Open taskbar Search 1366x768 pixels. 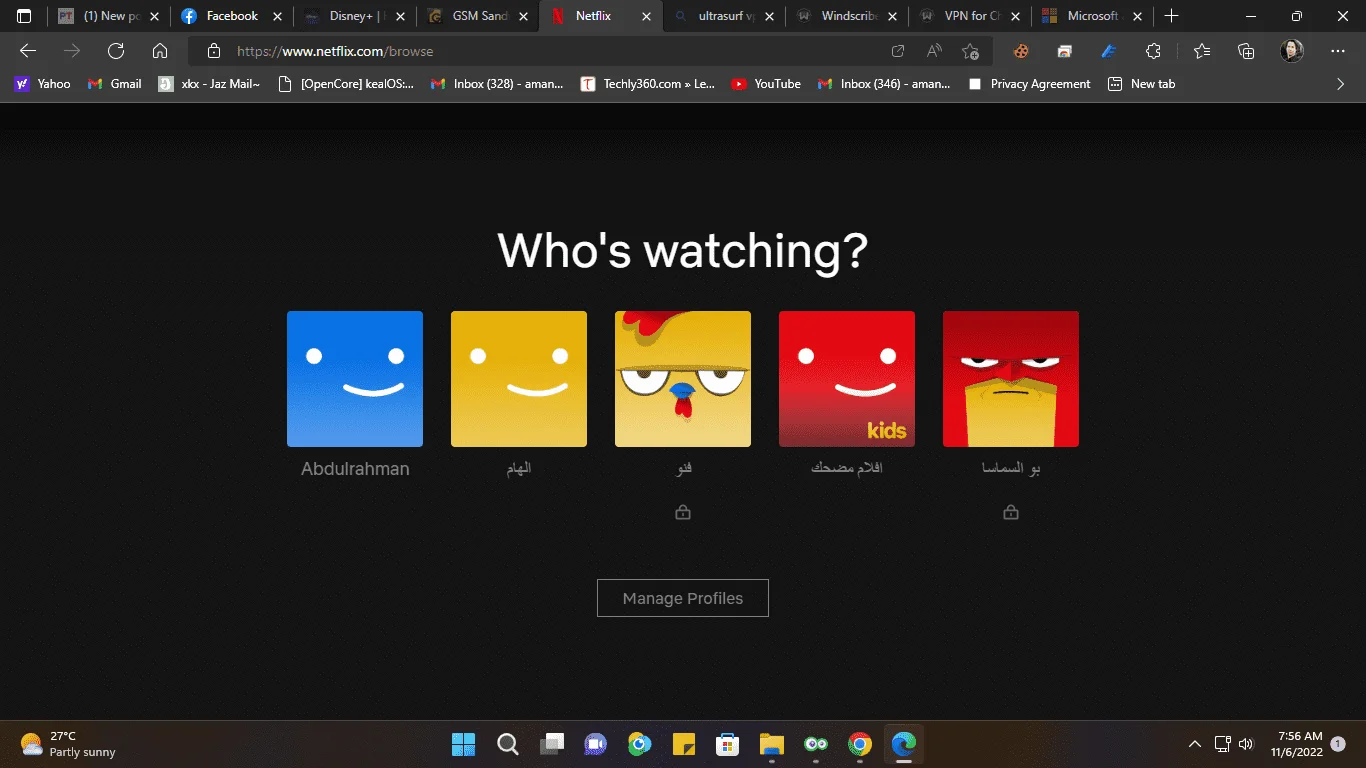tap(507, 744)
